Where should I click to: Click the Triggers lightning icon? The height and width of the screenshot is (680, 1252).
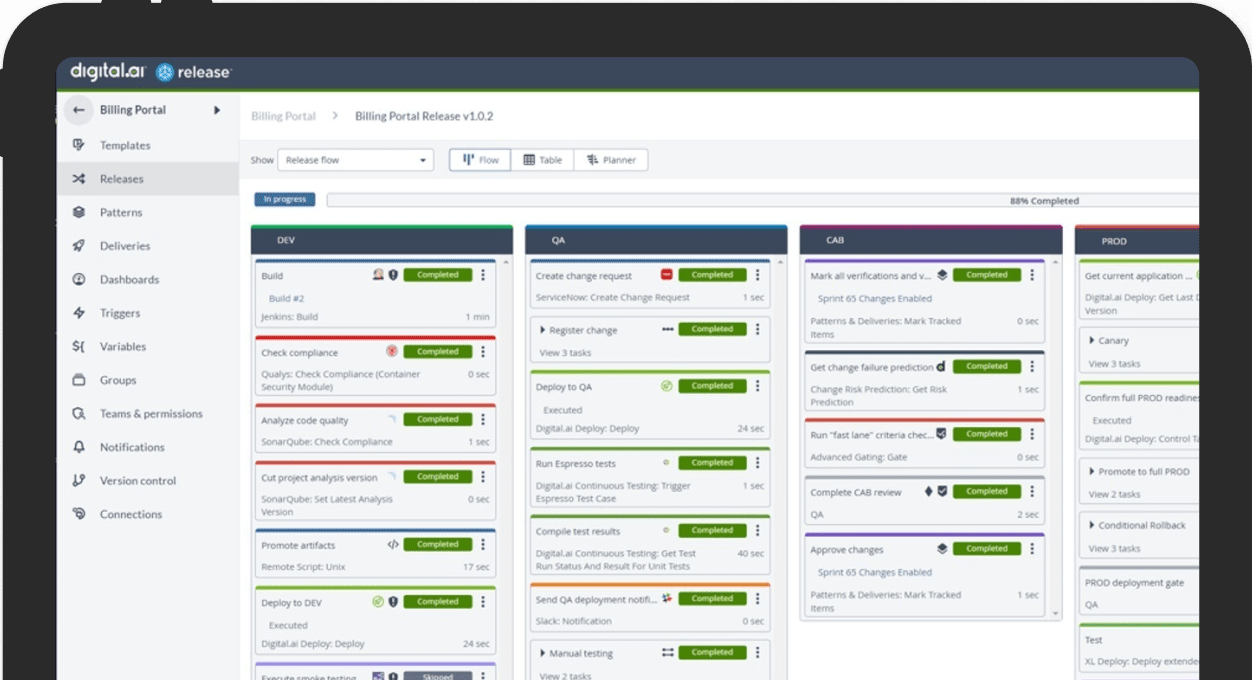click(79, 313)
